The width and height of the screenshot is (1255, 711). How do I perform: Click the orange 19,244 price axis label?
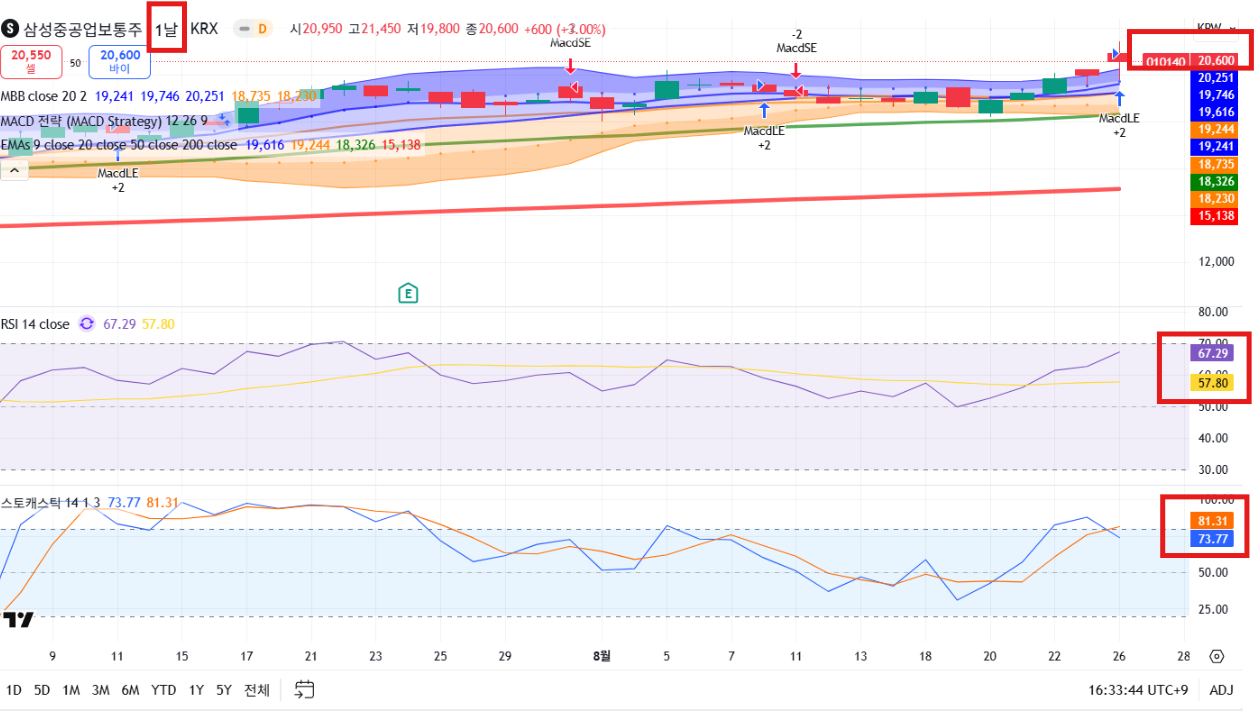click(1215, 129)
